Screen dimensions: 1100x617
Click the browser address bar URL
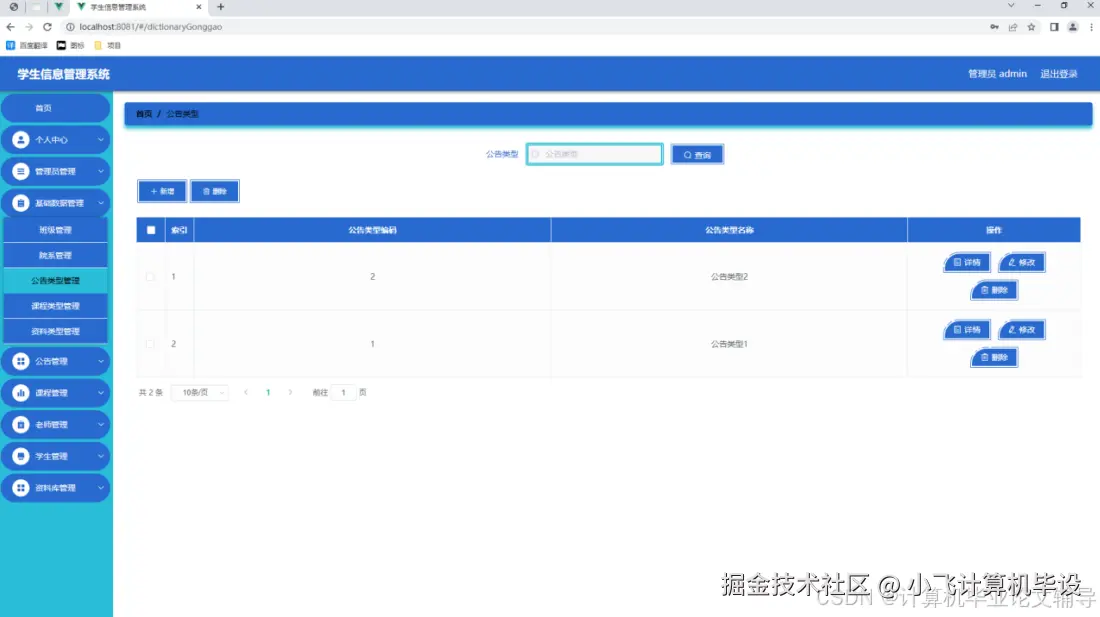click(151, 27)
